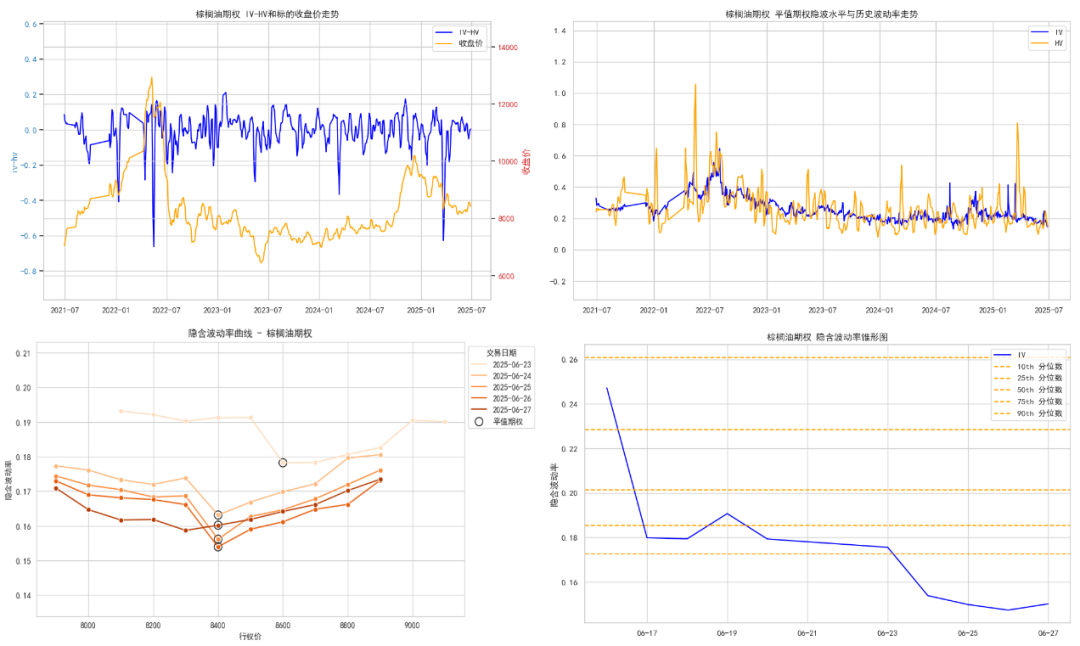
Task: Click the HV legend entry in top-right chart
Action: coord(1047,43)
